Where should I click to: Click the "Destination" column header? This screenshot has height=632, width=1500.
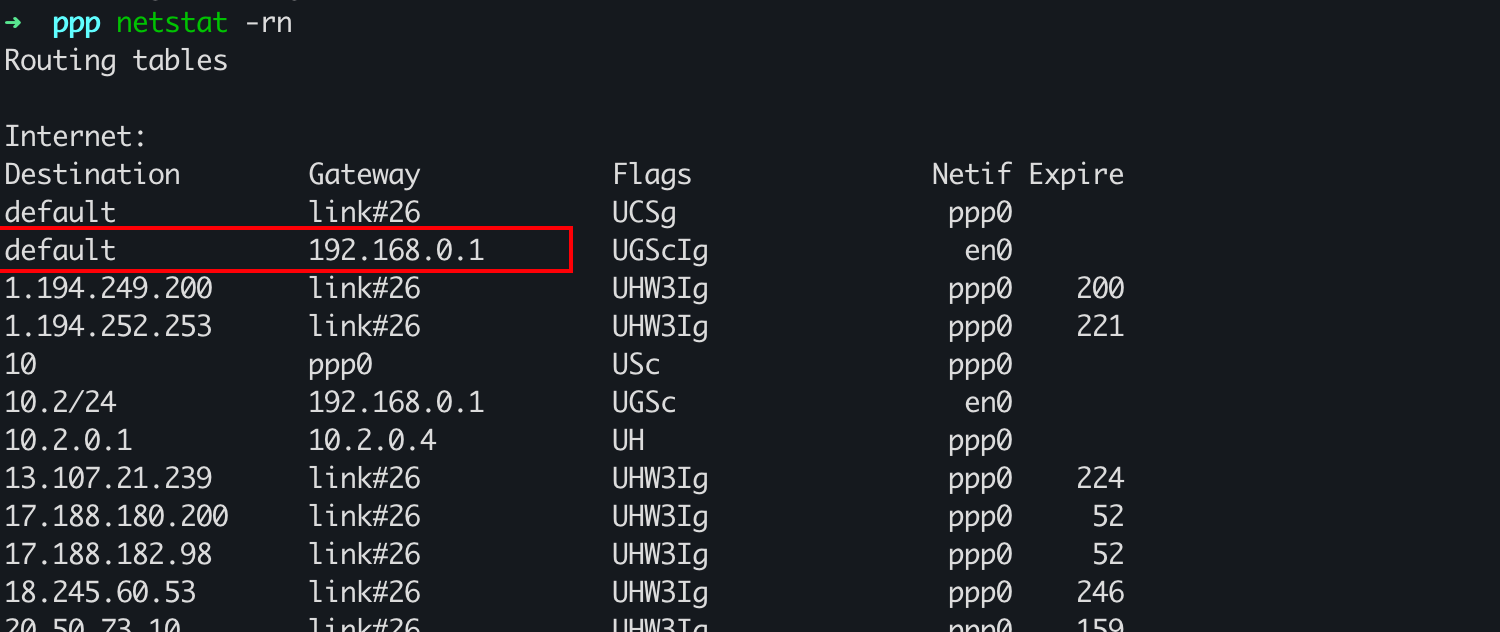coord(92,175)
